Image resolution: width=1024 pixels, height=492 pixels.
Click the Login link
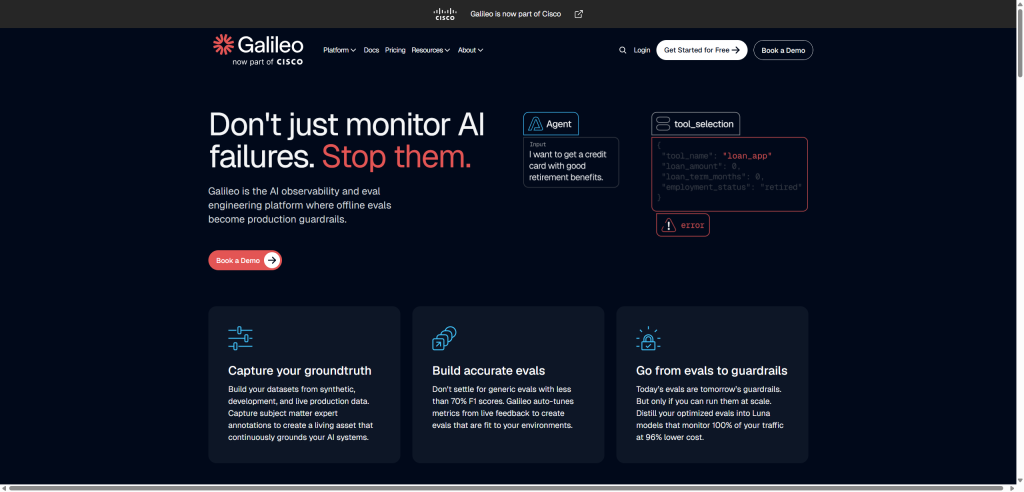click(x=641, y=50)
